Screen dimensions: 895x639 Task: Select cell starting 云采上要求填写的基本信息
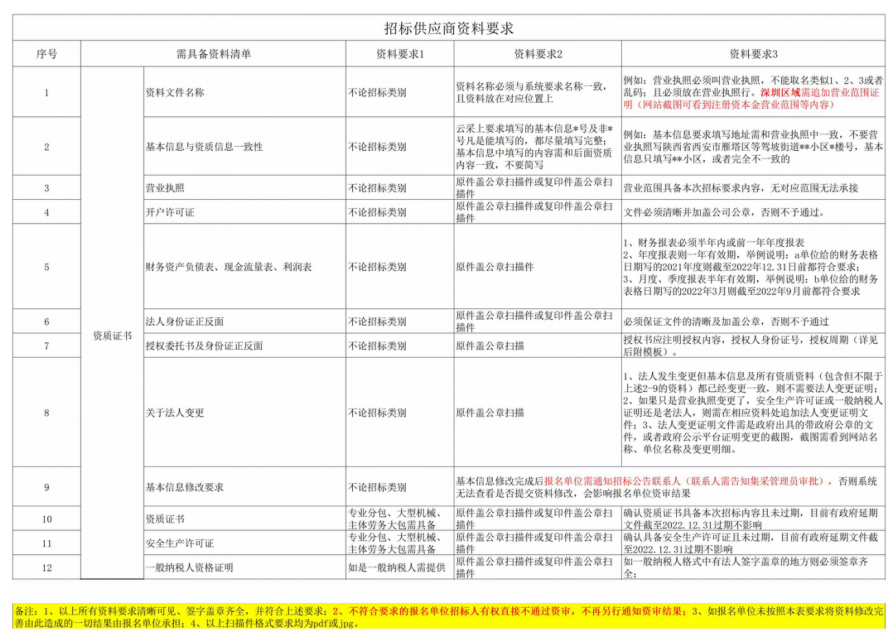538,146
